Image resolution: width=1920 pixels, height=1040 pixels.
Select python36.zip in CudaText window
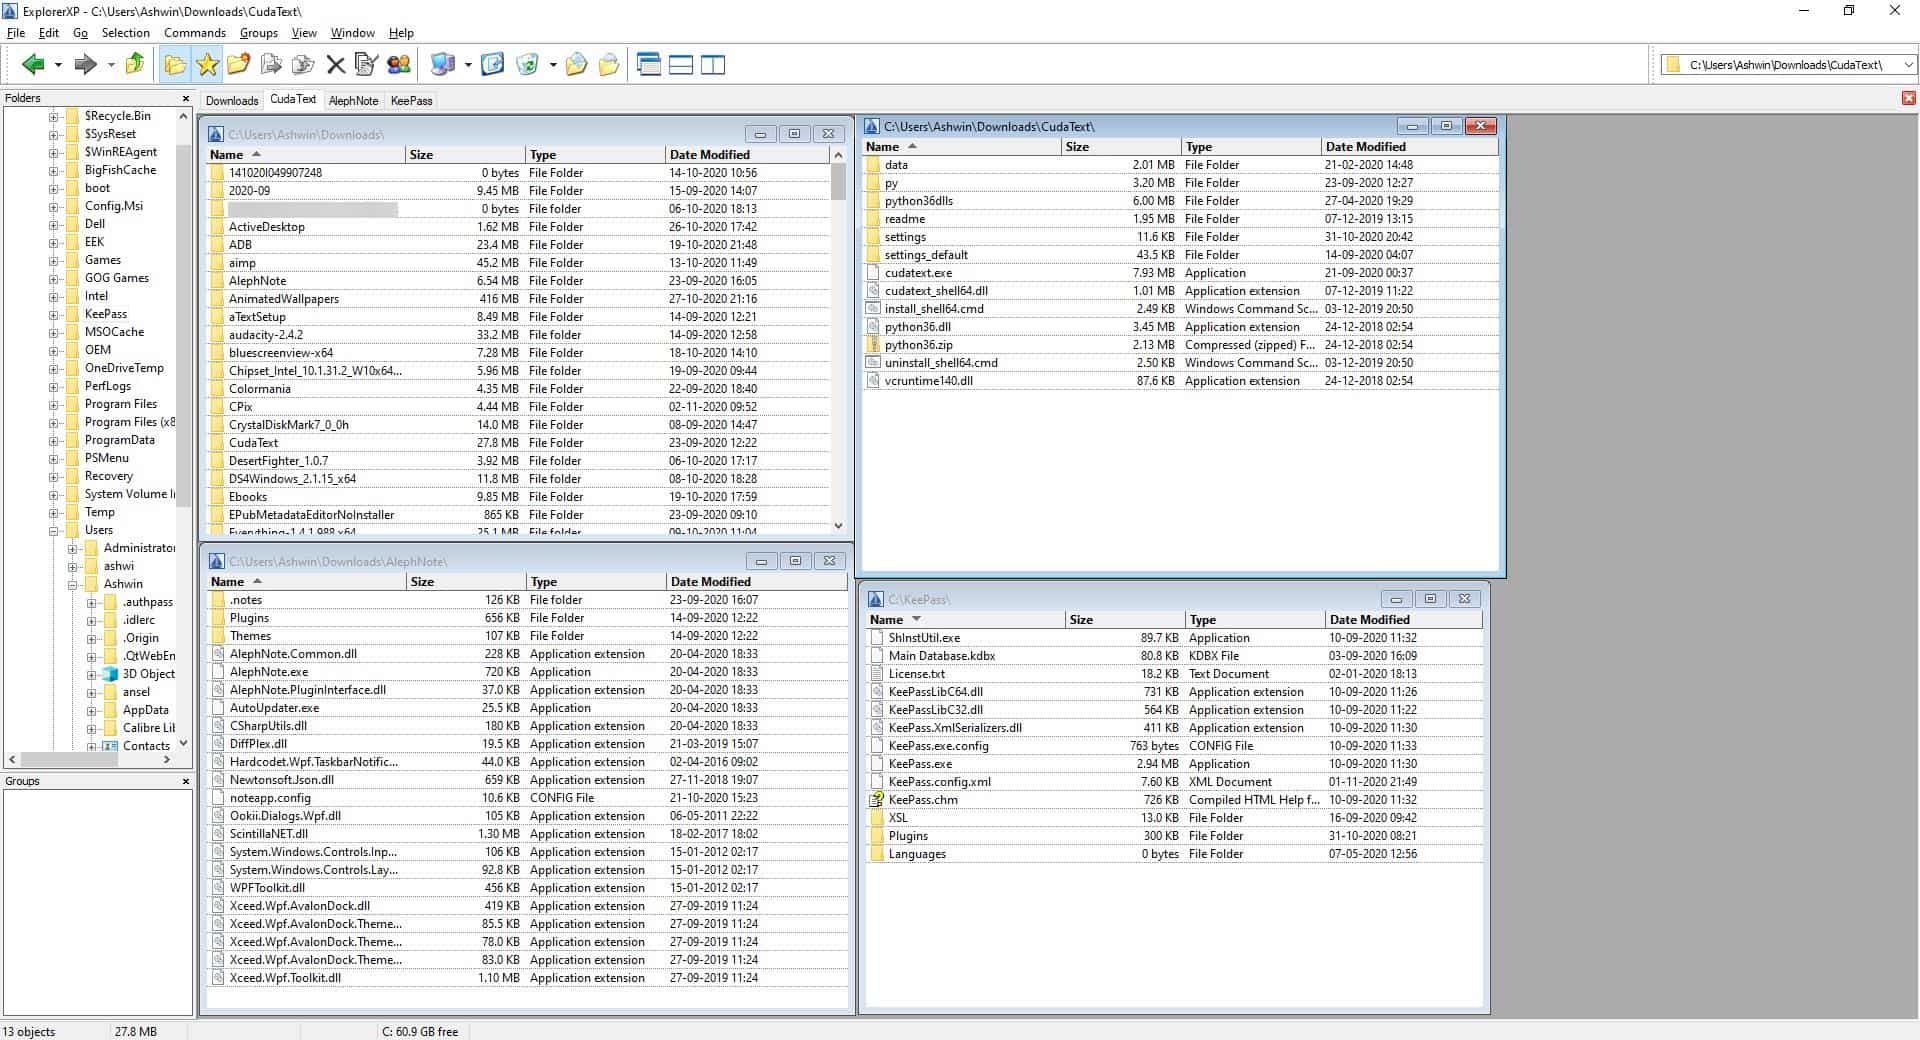(x=918, y=345)
